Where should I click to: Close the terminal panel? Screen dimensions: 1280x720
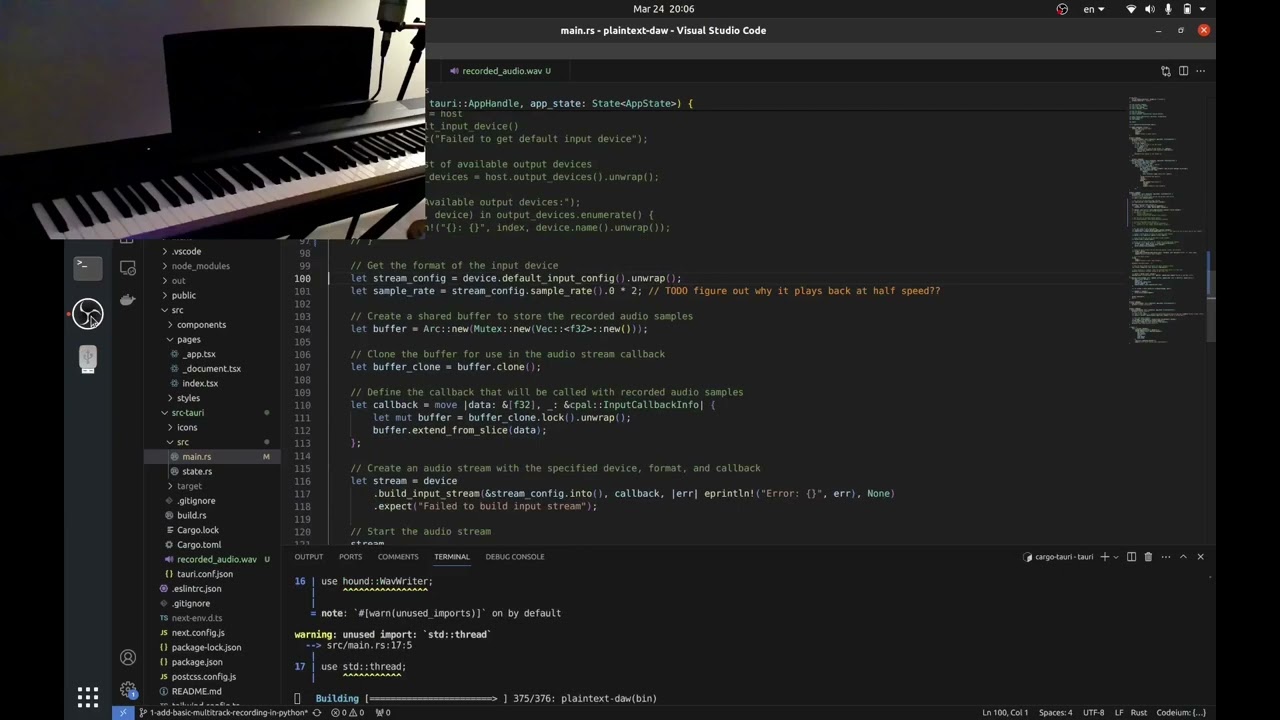point(1200,557)
